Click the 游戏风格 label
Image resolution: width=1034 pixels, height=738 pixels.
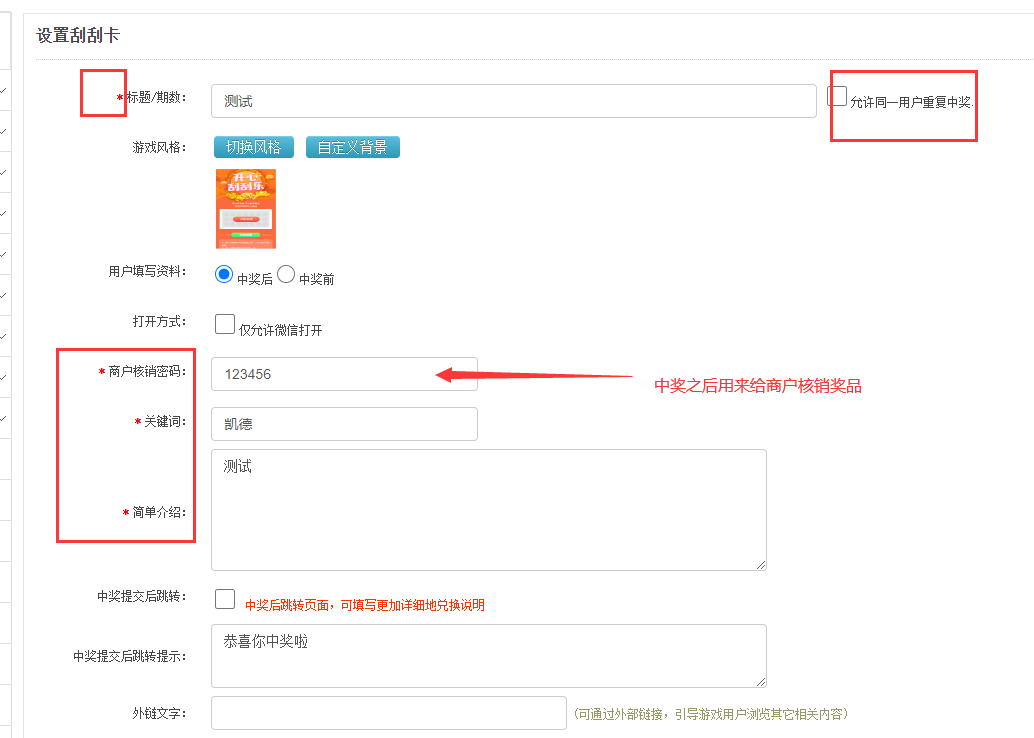[159, 147]
